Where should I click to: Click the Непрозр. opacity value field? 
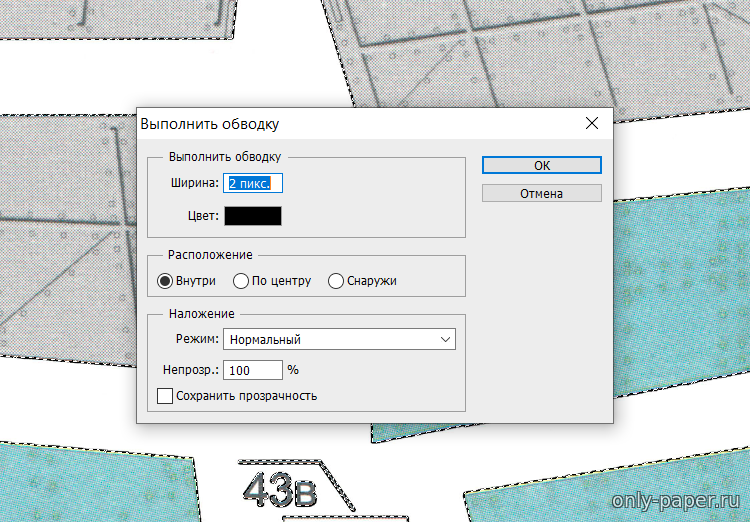[253, 370]
